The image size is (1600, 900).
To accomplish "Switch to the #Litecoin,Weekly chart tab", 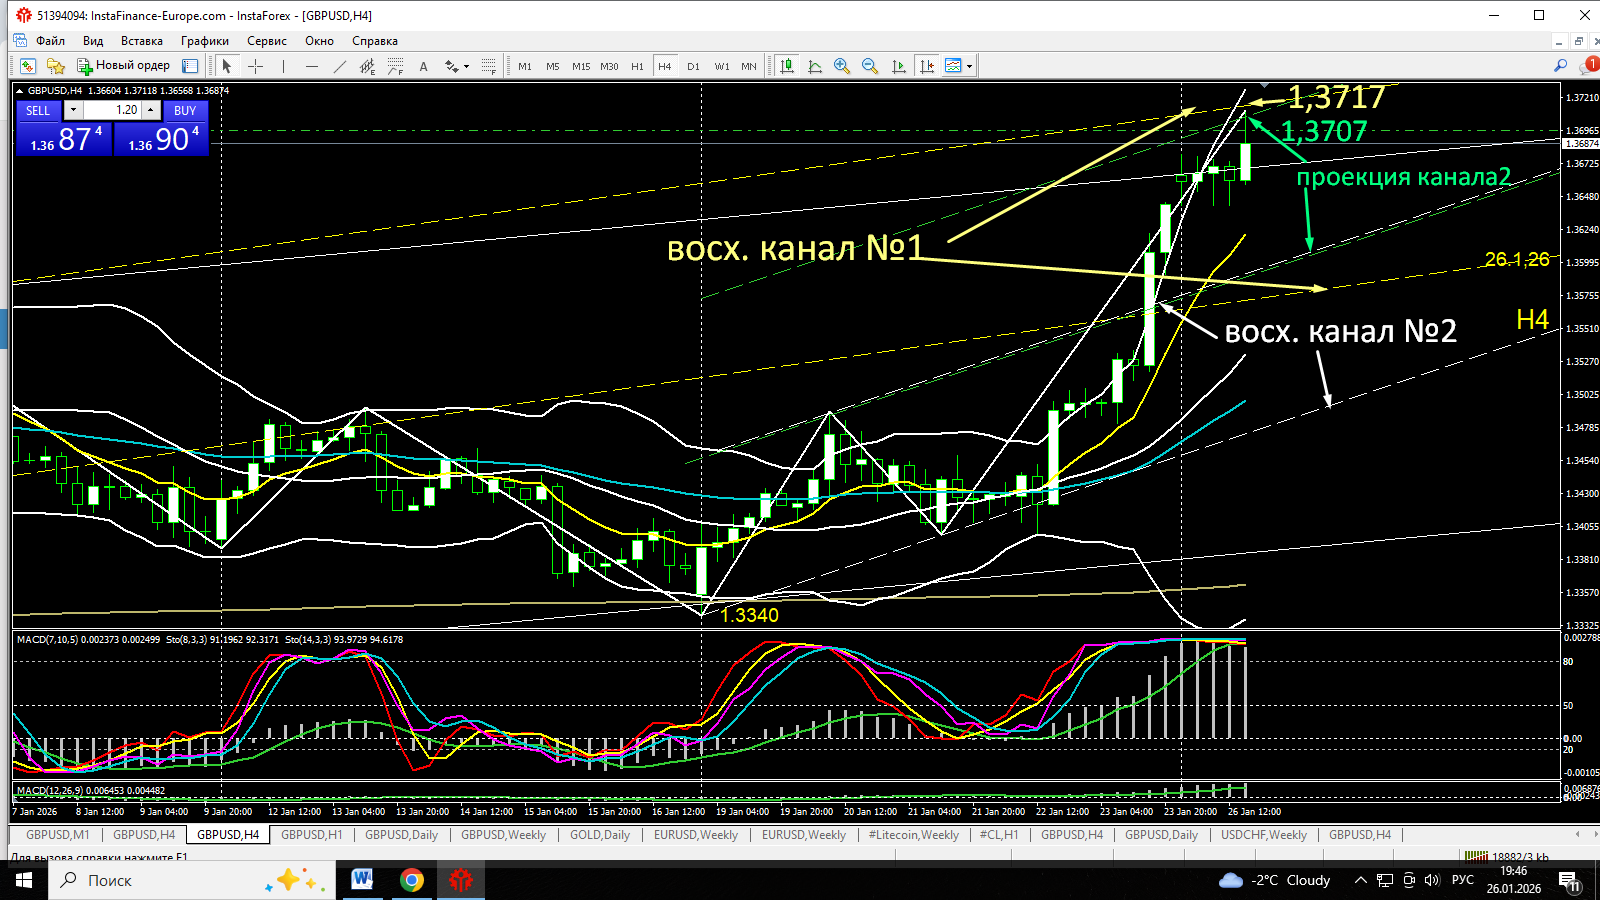I will (x=914, y=835).
